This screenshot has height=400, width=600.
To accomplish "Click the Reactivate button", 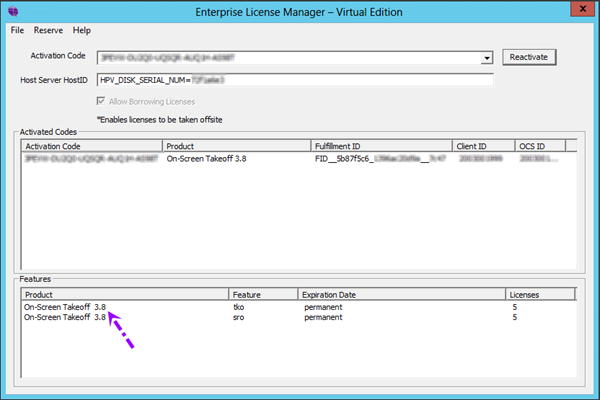I will click(x=529, y=57).
